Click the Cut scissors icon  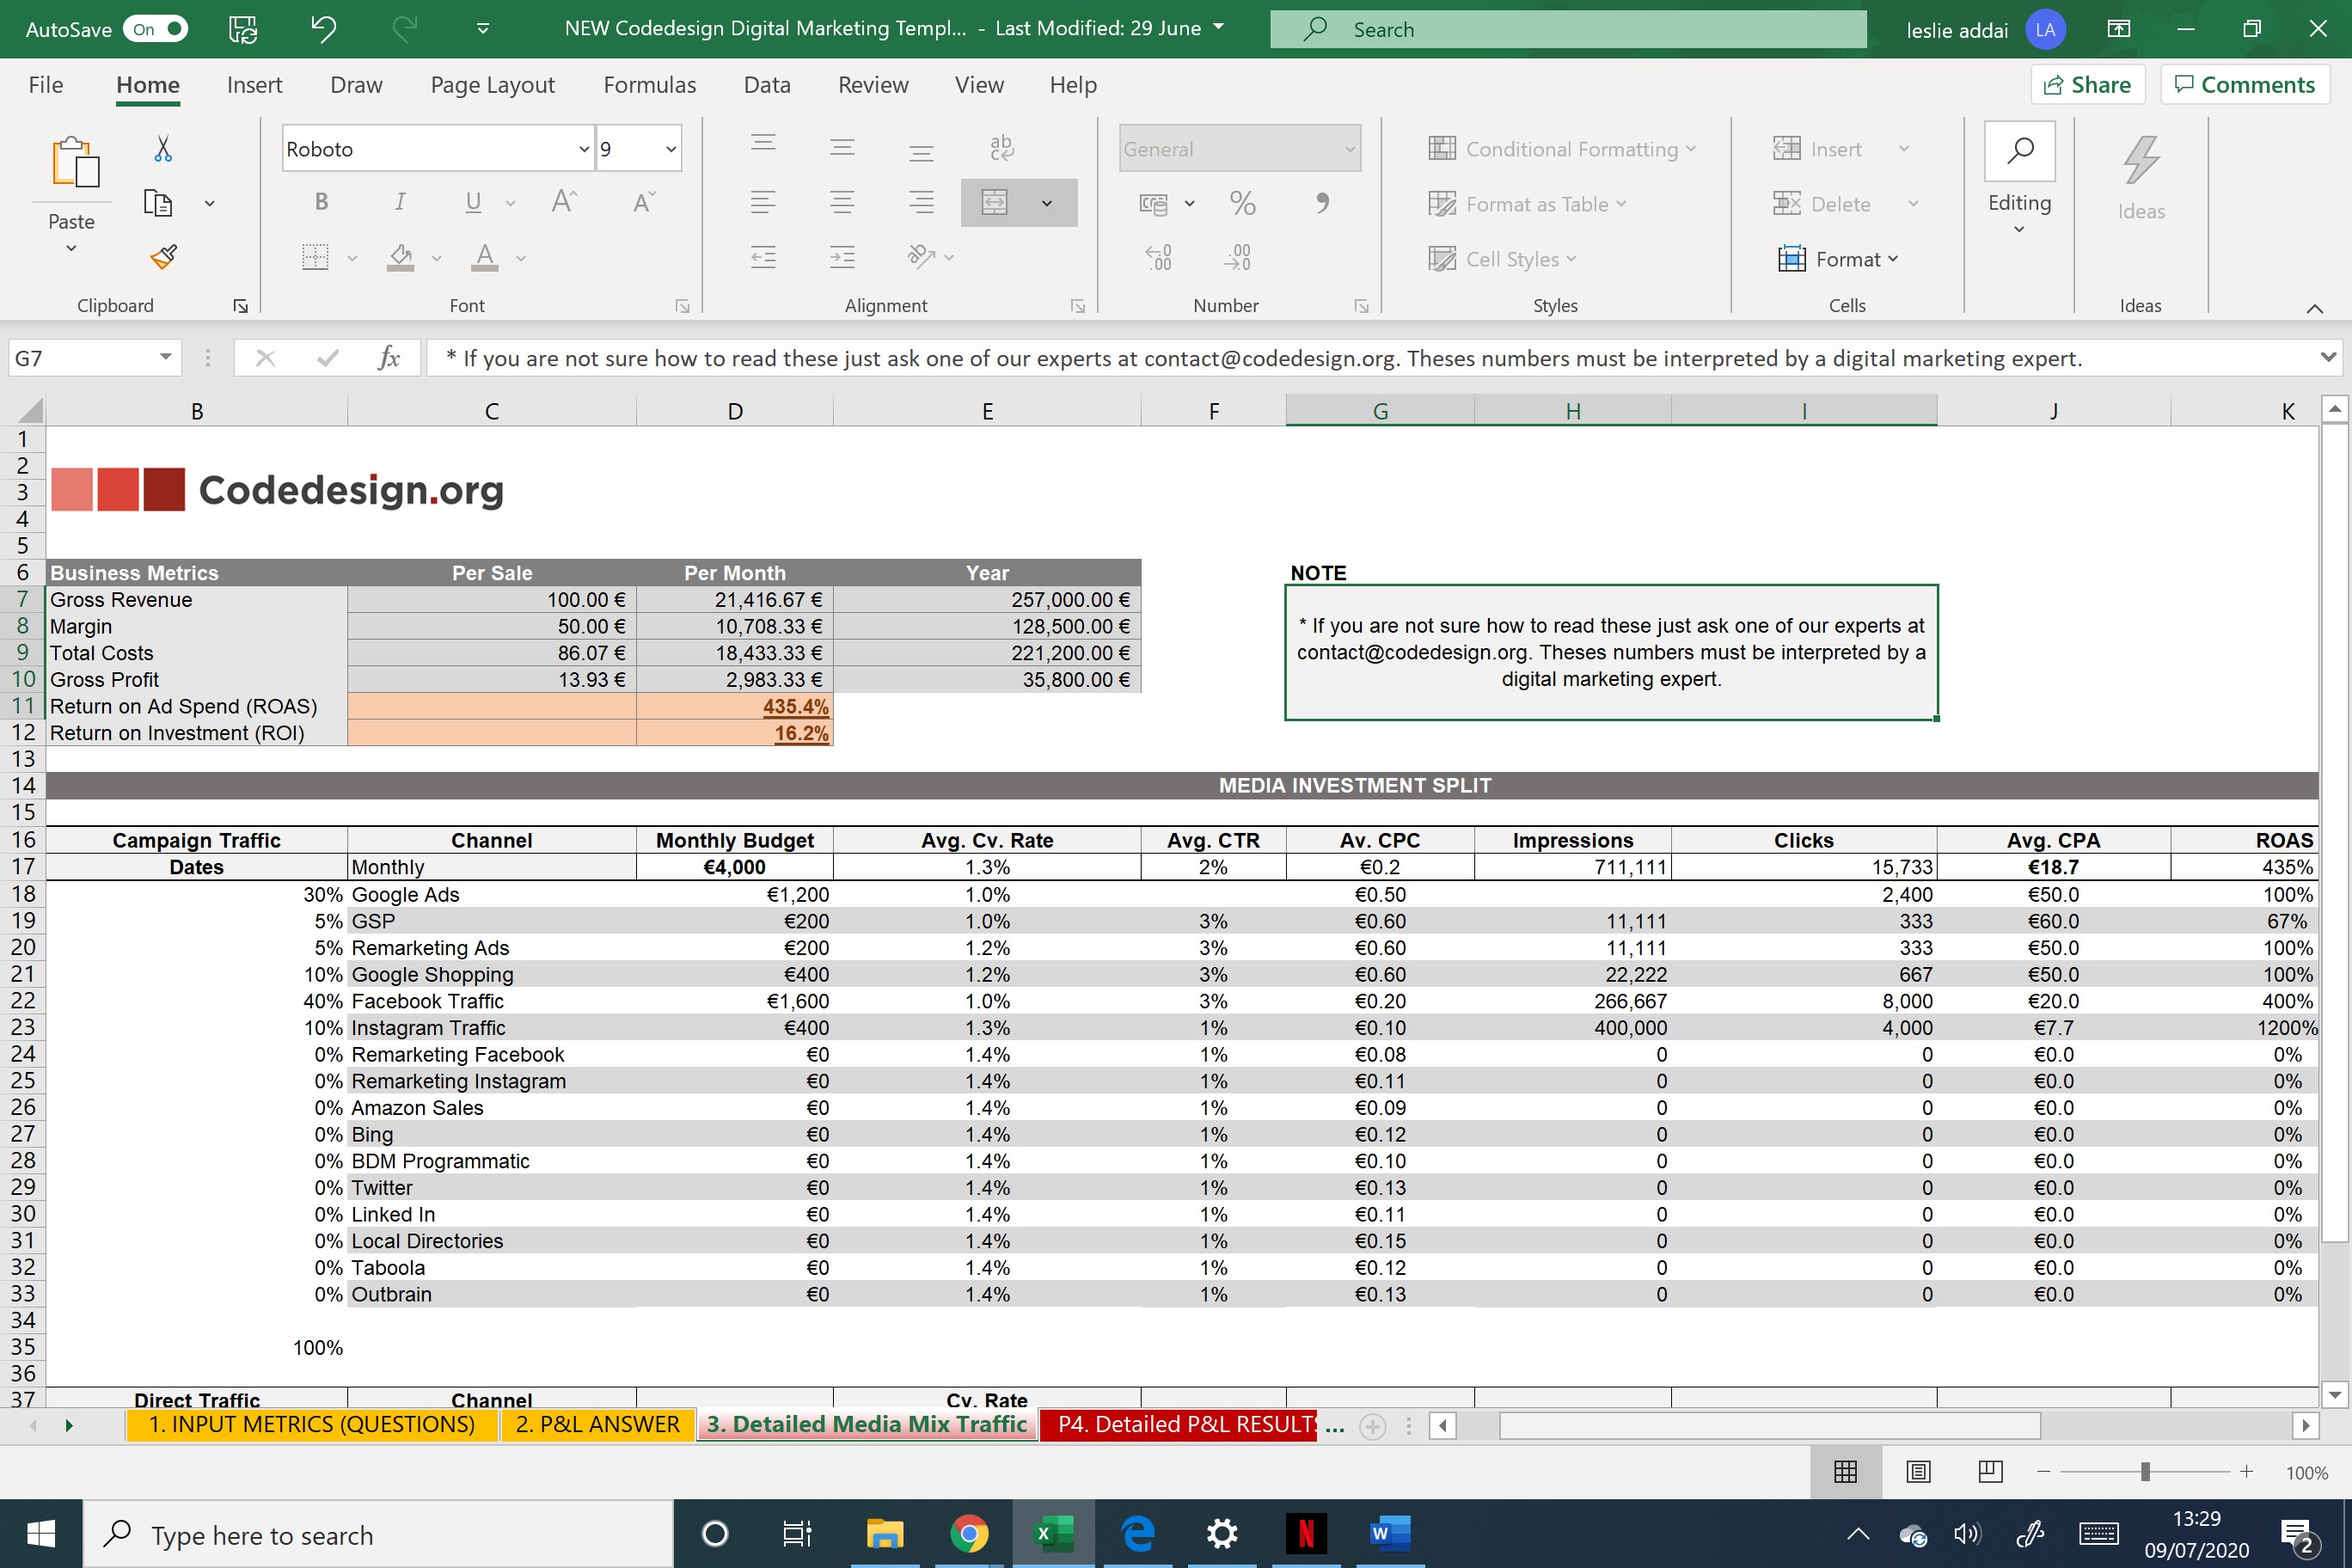click(x=163, y=149)
